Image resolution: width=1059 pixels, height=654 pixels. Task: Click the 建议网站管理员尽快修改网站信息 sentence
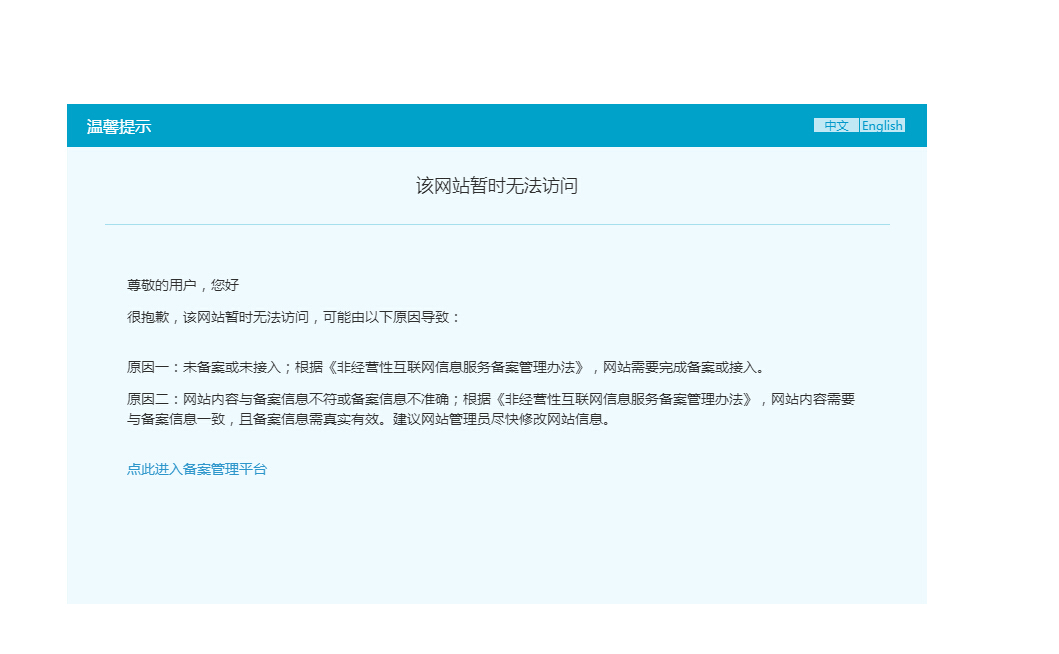504,419
